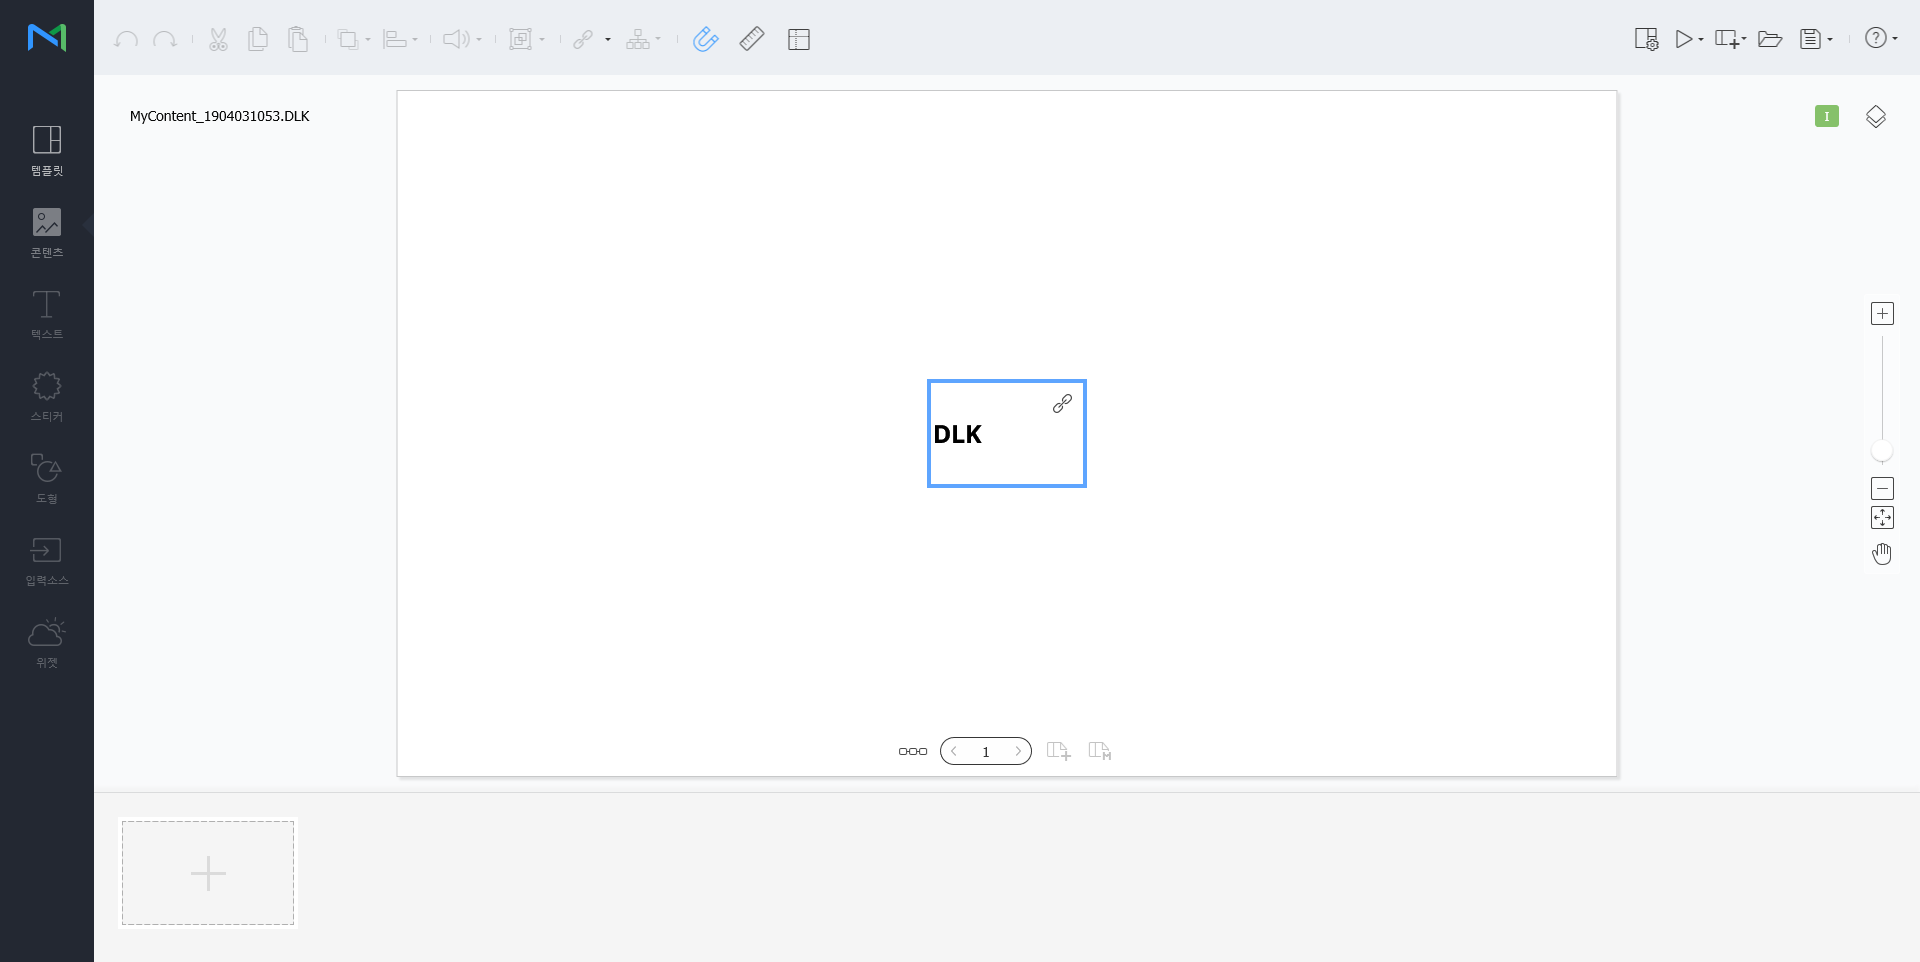Viewport: 1920px width, 962px height.
Task: Open the 템플릿 (template) panel
Action: pyautogui.click(x=47, y=150)
